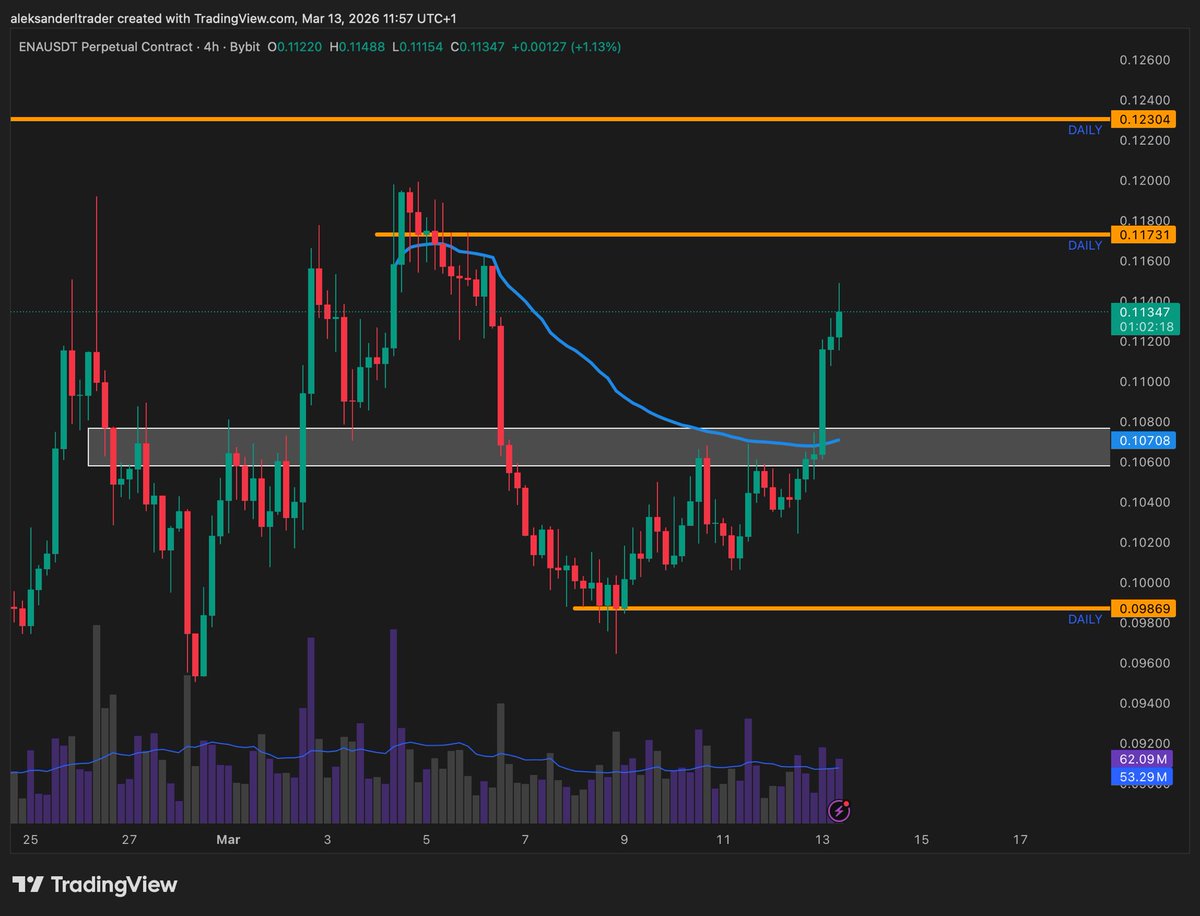The image size is (1200, 916).
Task: Click the Mar label on the time axis
Action: 227,839
